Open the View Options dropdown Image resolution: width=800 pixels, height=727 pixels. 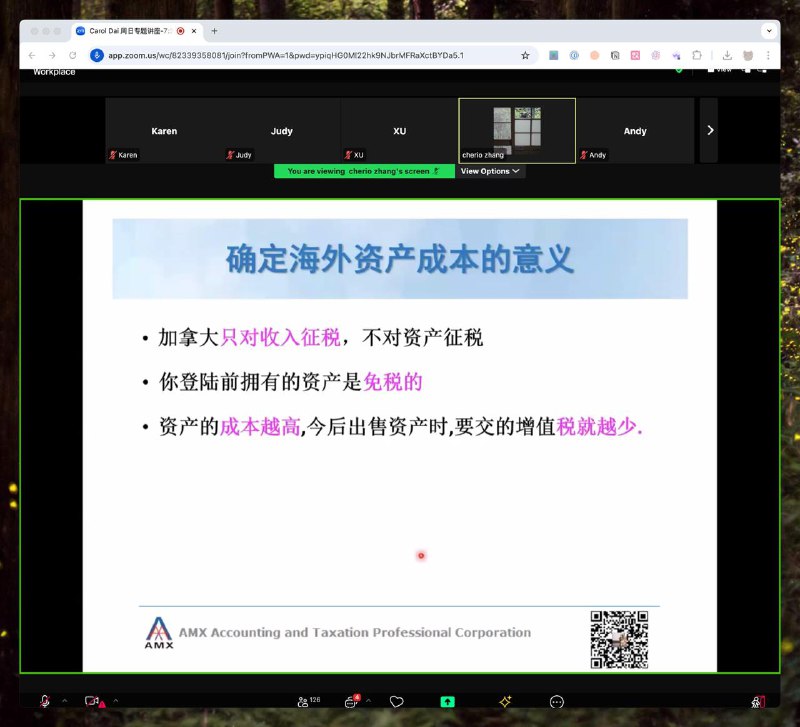tap(489, 170)
